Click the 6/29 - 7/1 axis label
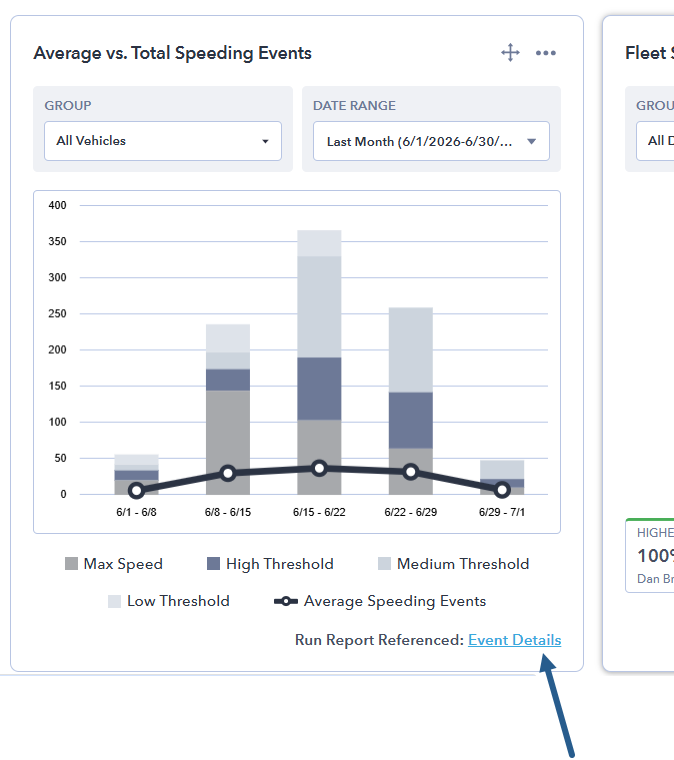Screen dimensions: 674x760 click(502, 512)
